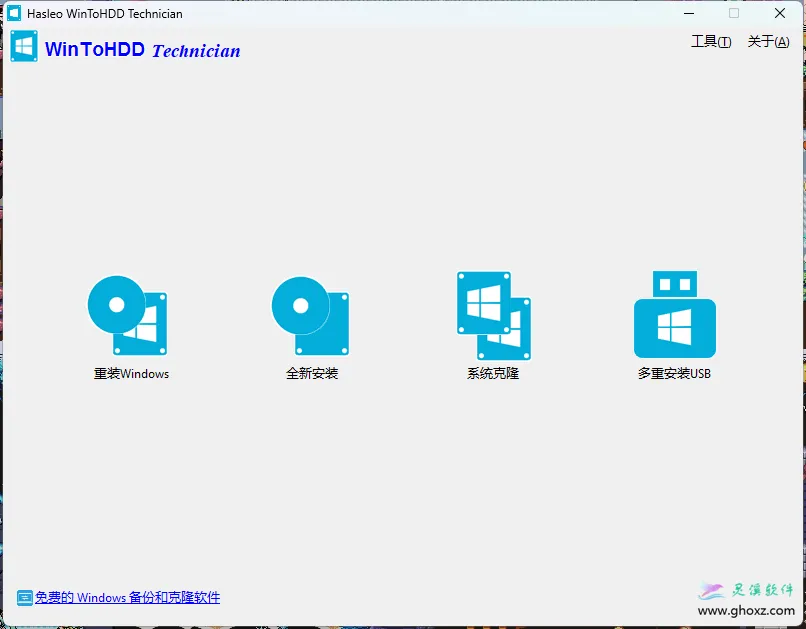The image size is (806, 629).
Task: Open the 关于(A) menu
Action: (767, 44)
